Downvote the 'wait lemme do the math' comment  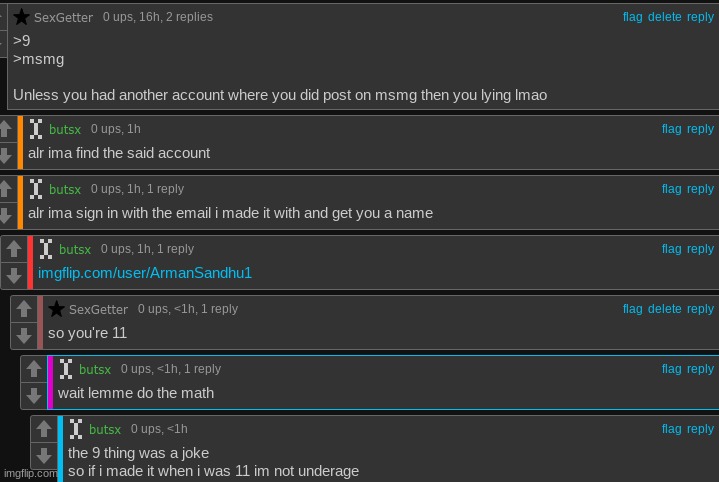(34, 395)
